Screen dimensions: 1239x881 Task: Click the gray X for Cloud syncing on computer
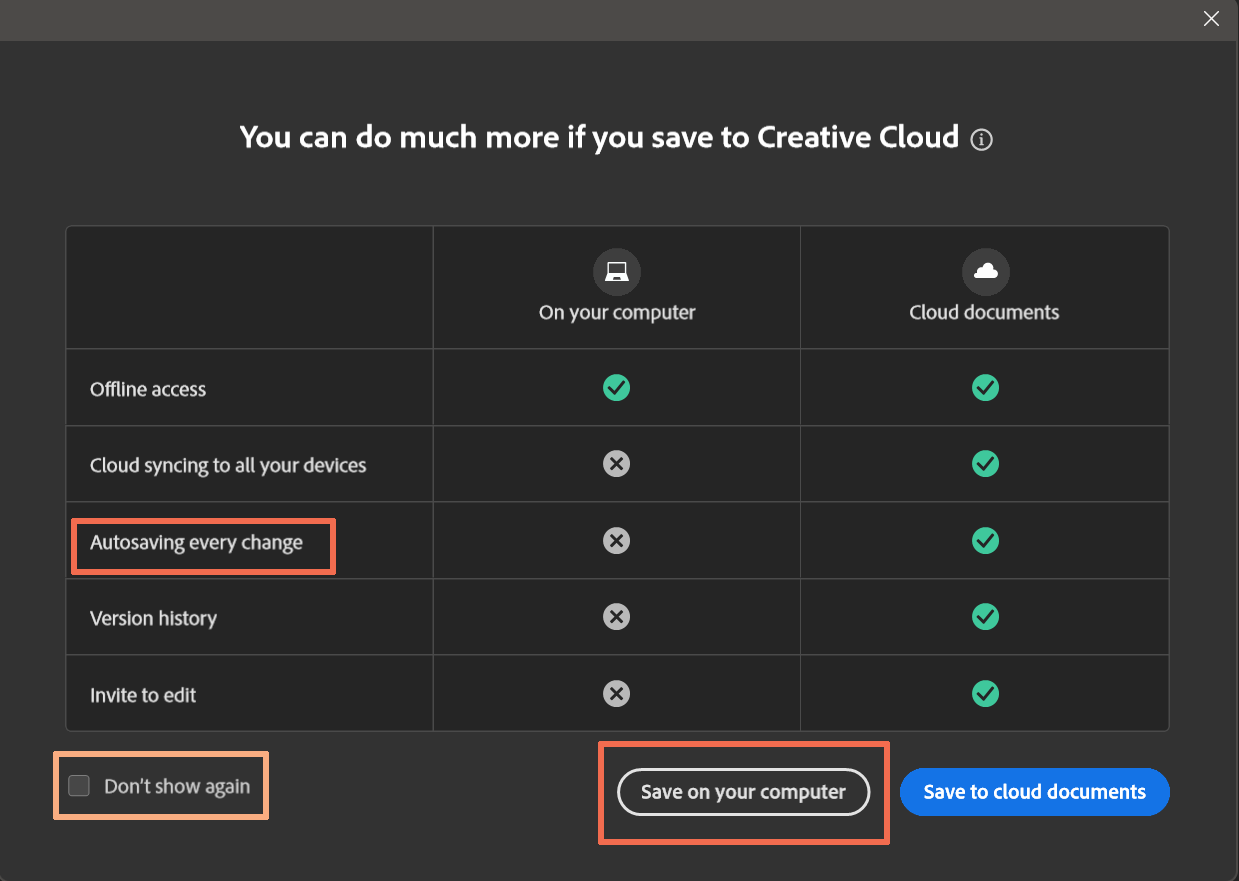pos(617,464)
